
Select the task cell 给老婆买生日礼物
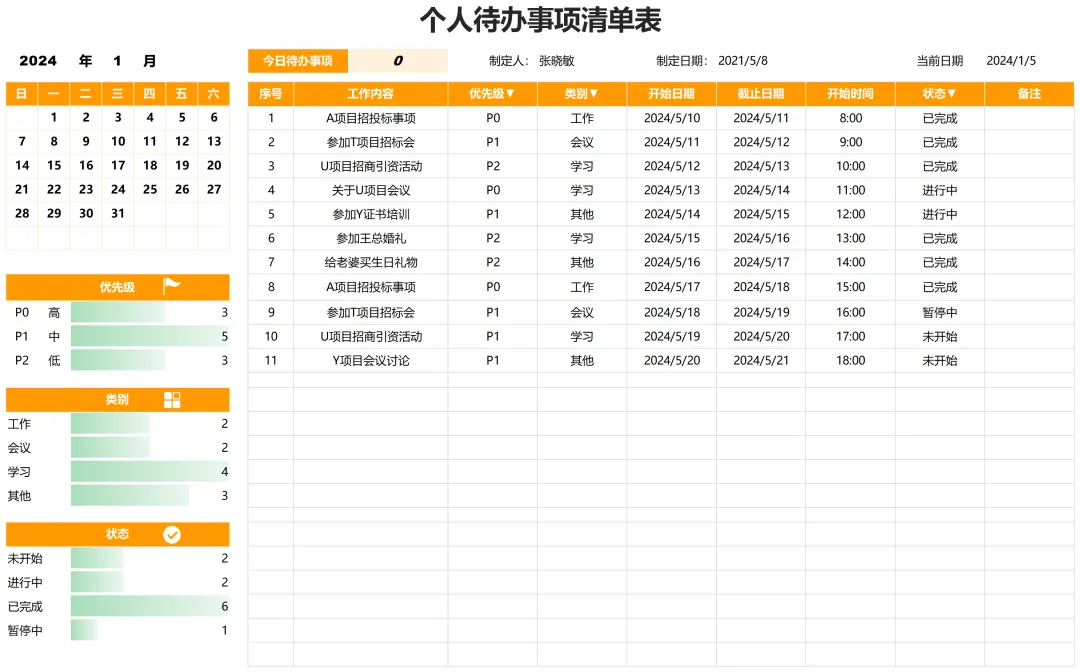pyautogui.click(x=371, y=262)
